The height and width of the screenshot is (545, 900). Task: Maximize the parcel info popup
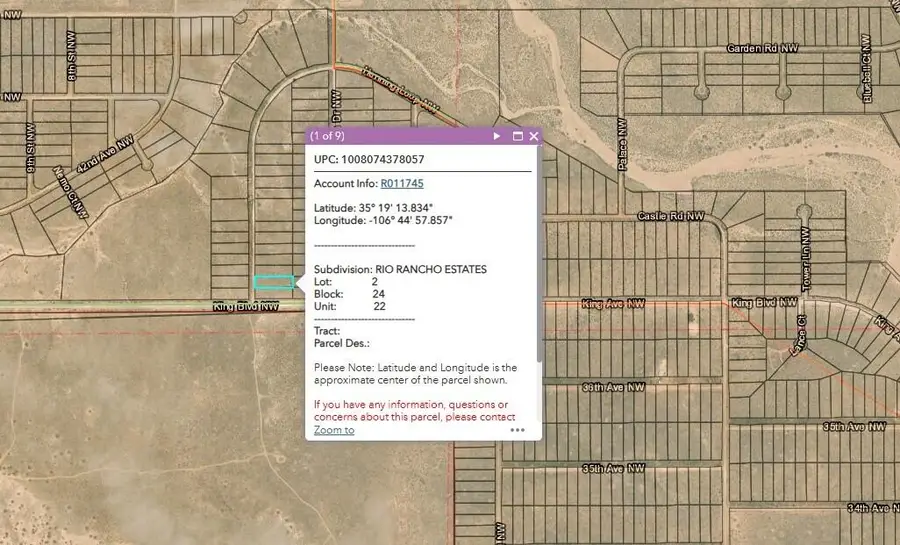517,136
